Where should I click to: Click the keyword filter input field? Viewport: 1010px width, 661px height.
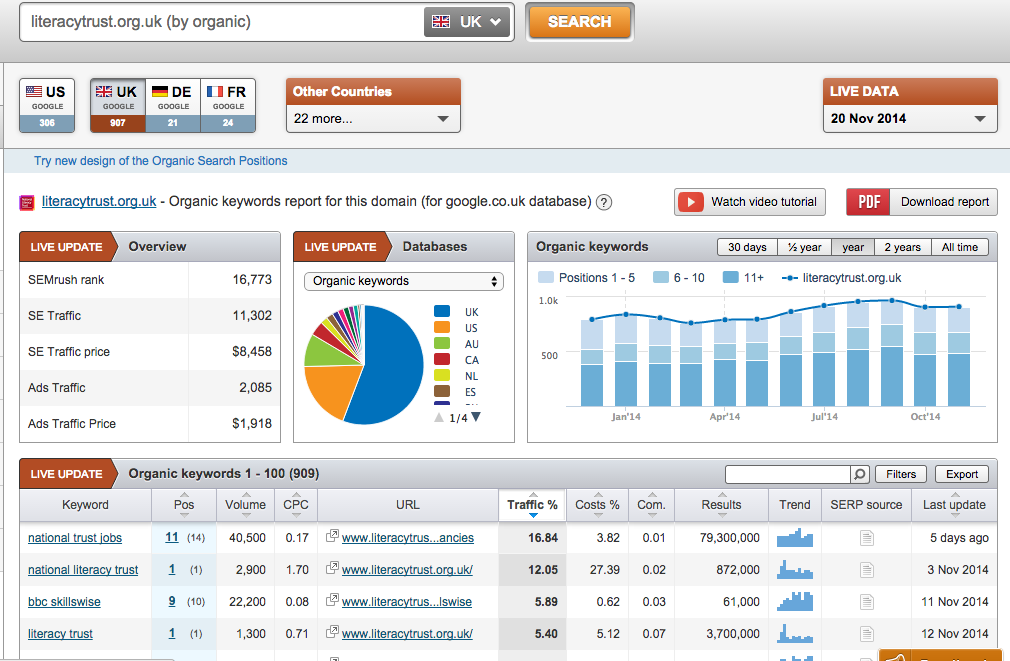788,474
